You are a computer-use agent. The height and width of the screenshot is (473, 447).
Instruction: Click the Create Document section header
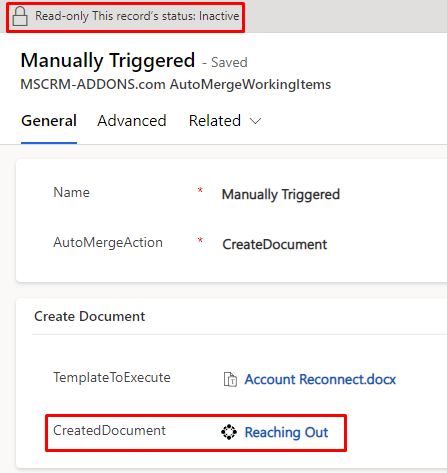point(90,316)
